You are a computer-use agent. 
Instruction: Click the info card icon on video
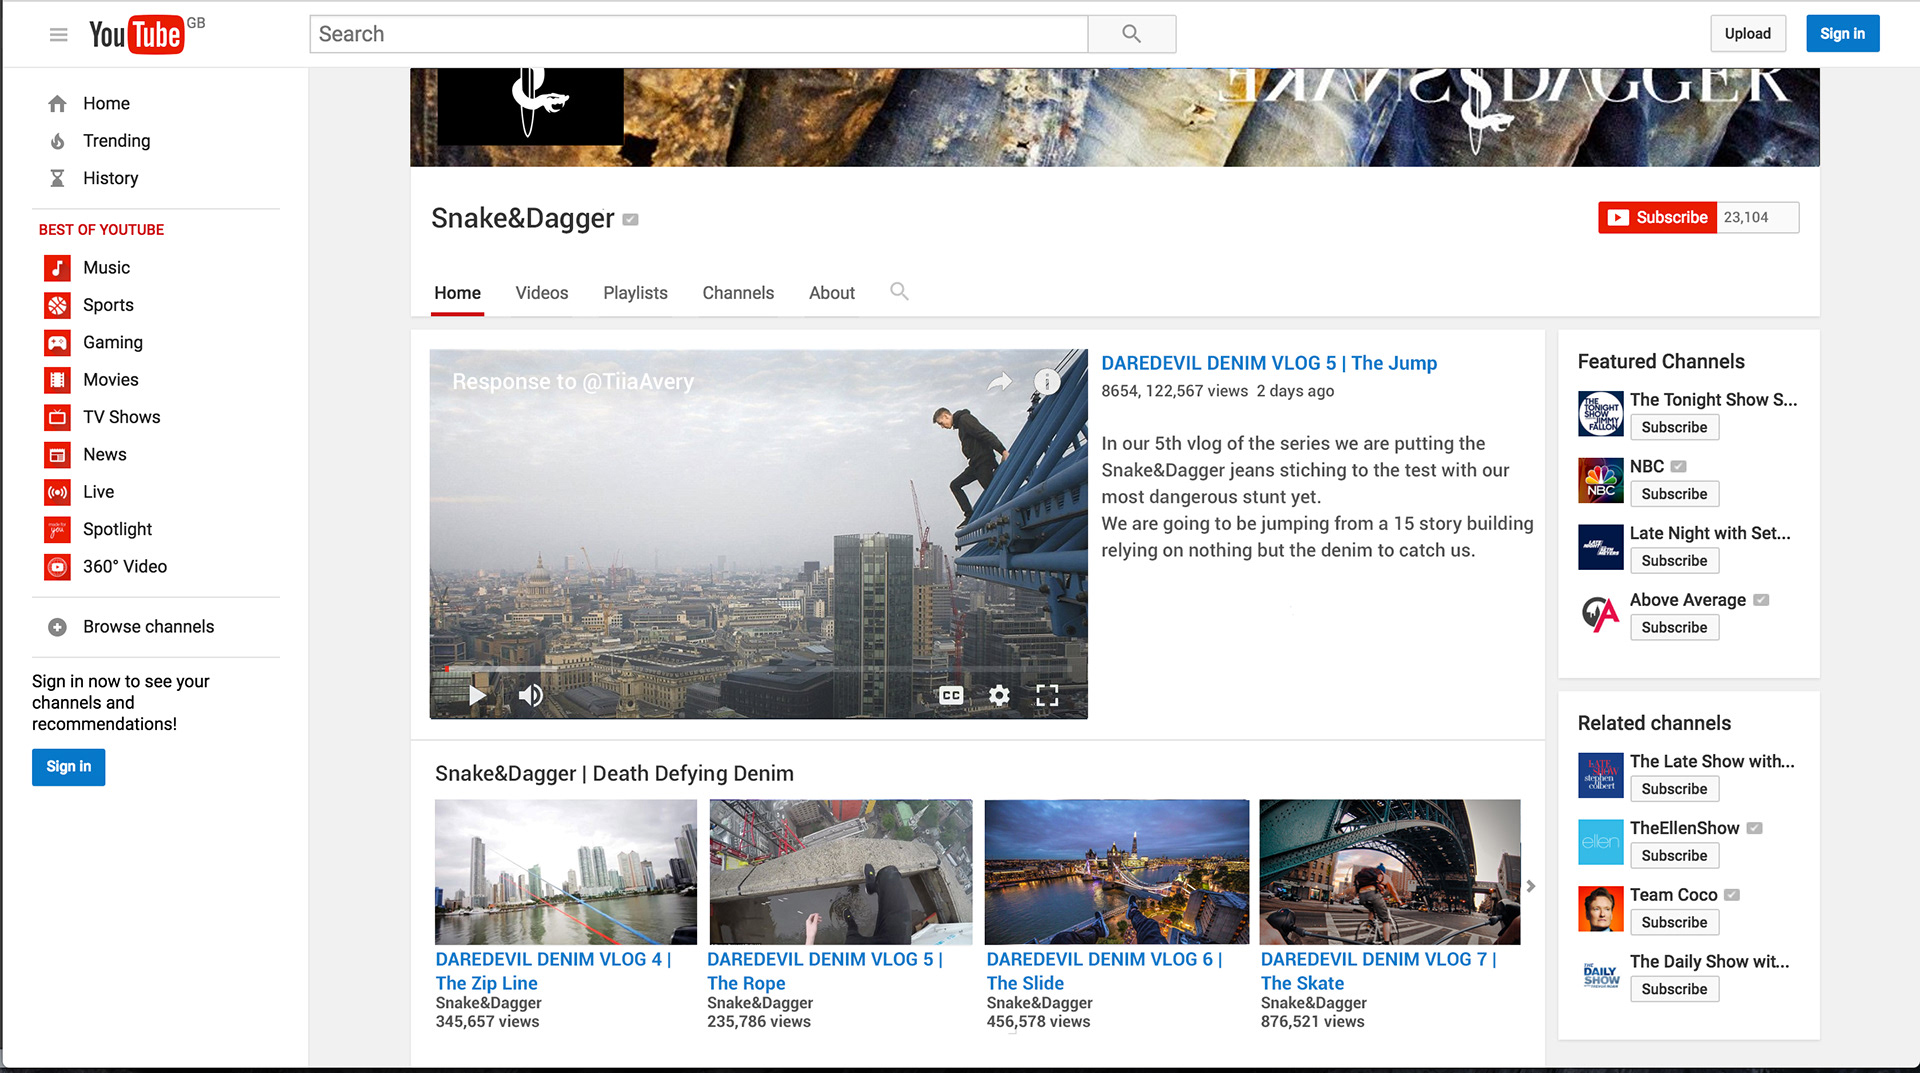(x=1046, y=381)
